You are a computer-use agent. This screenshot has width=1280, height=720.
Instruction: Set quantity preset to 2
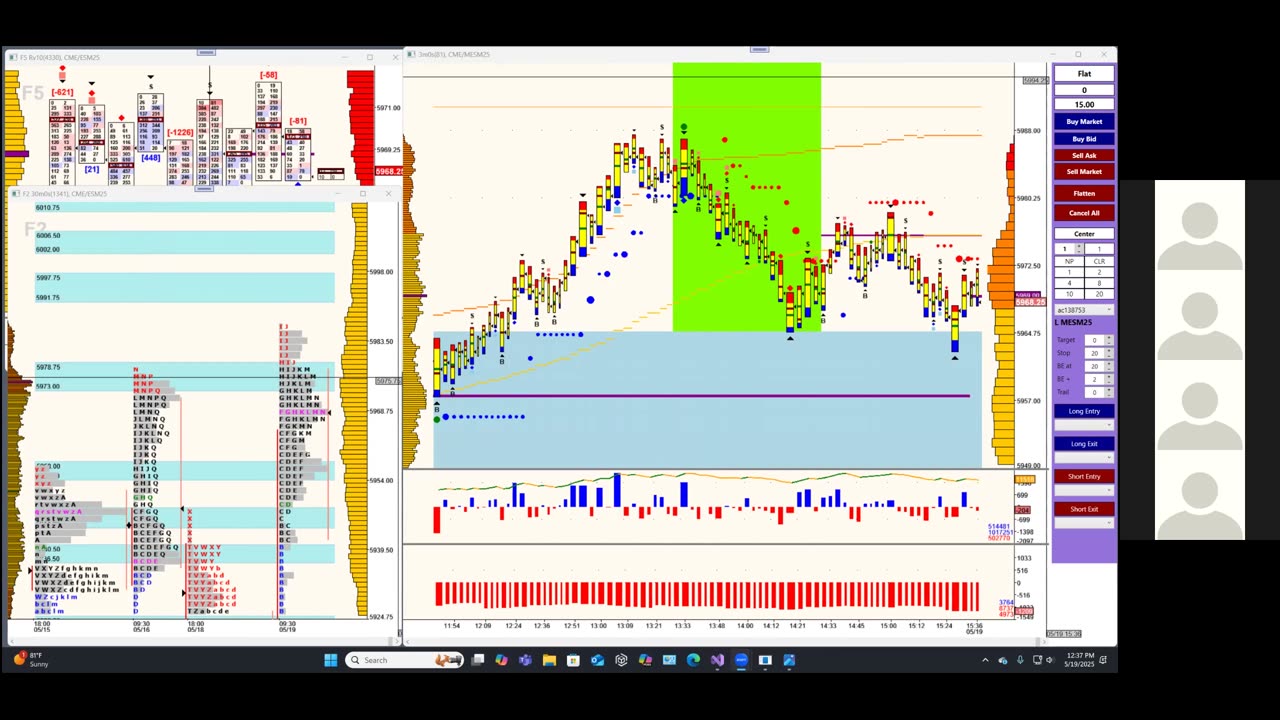1099,272
